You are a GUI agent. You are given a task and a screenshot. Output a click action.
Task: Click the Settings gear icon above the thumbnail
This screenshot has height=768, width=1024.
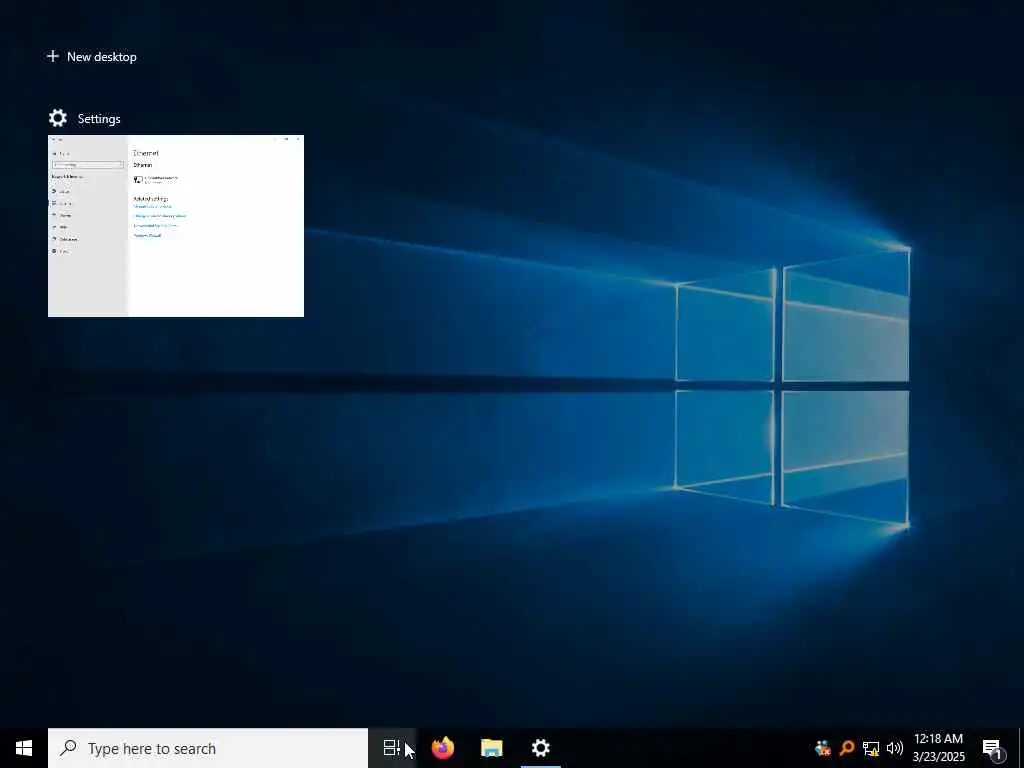[57, 118]
